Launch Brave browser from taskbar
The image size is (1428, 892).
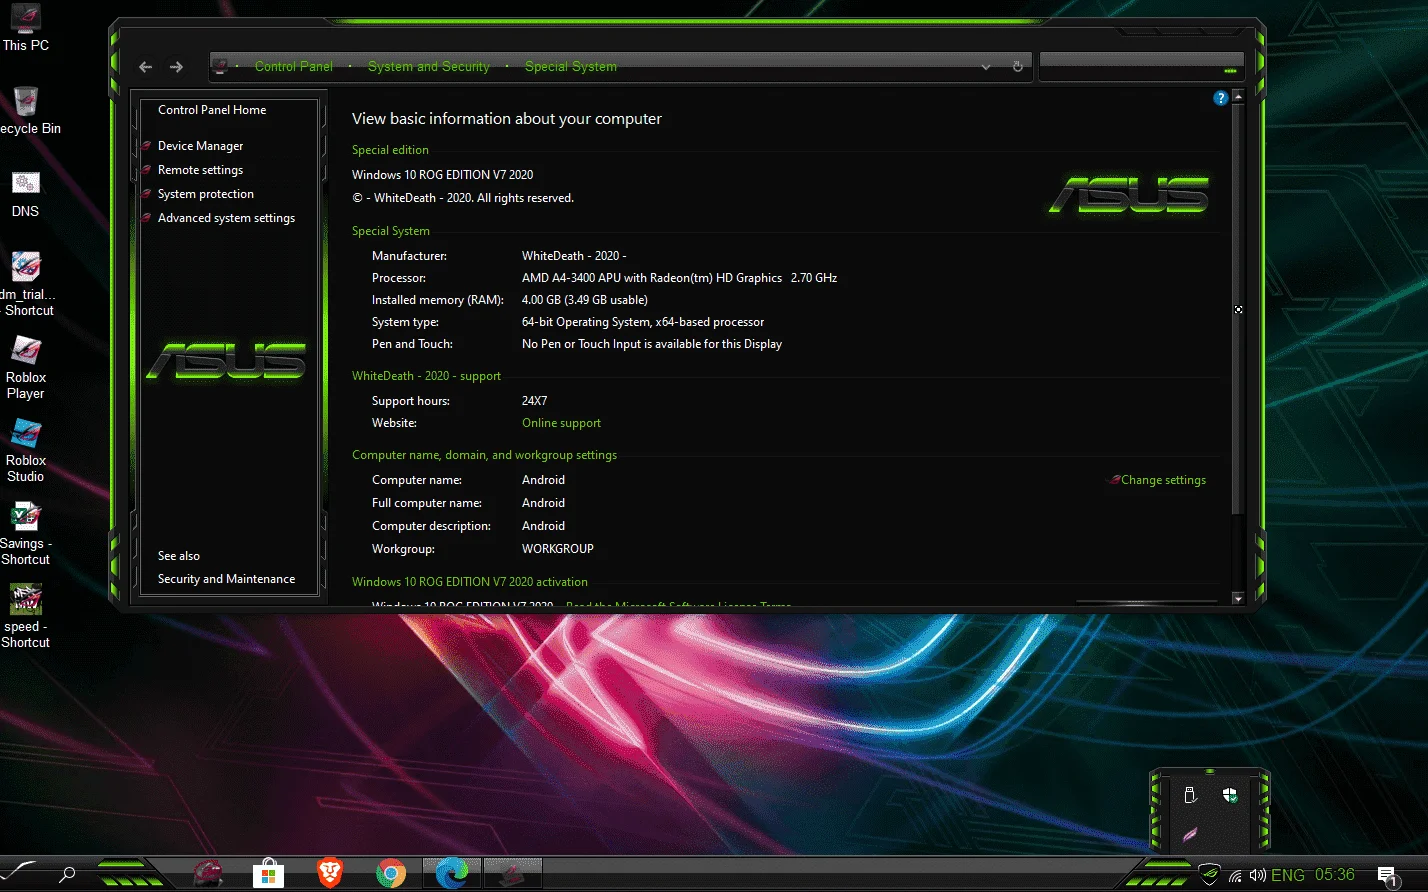coord(329,874)
